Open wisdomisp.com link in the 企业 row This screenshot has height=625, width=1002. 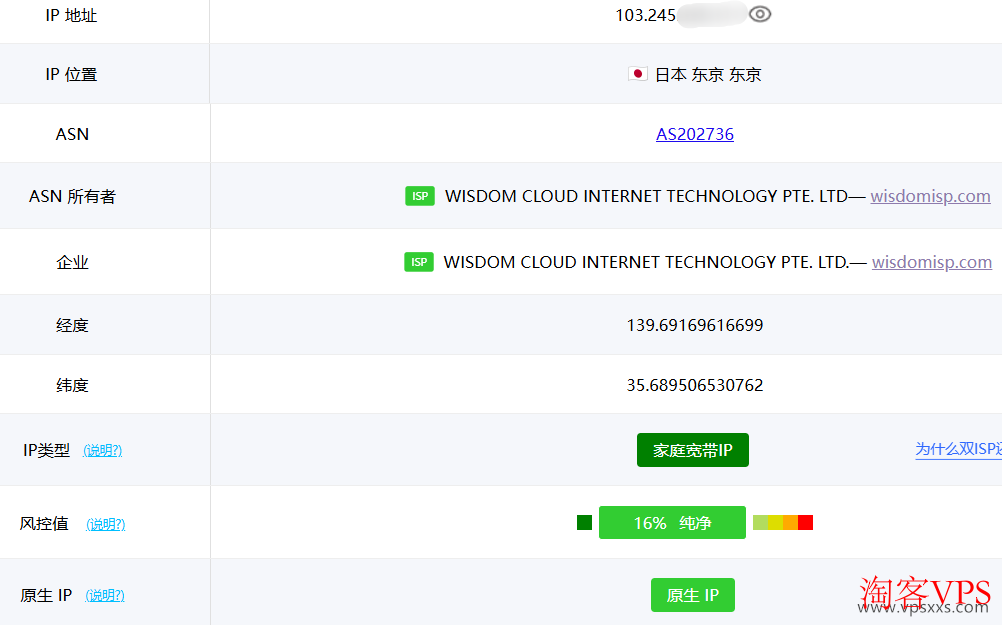pos(931,262)
